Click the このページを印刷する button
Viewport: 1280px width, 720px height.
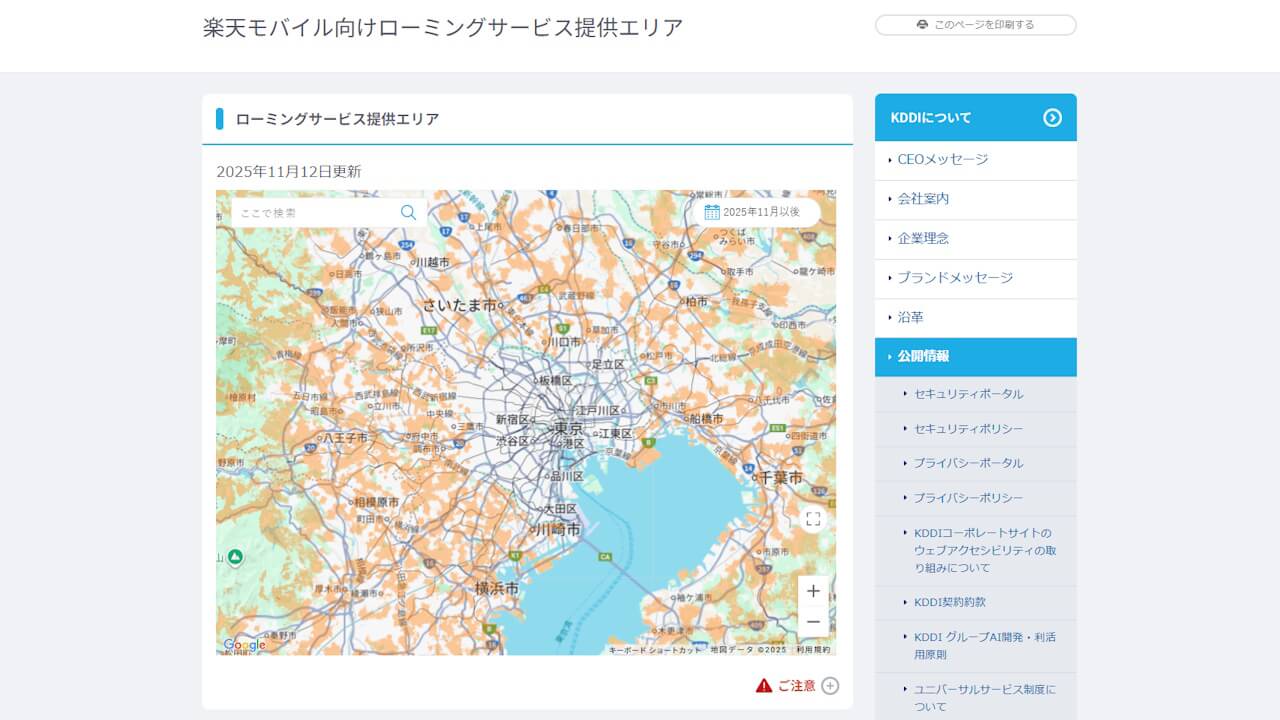pos(975,25)
